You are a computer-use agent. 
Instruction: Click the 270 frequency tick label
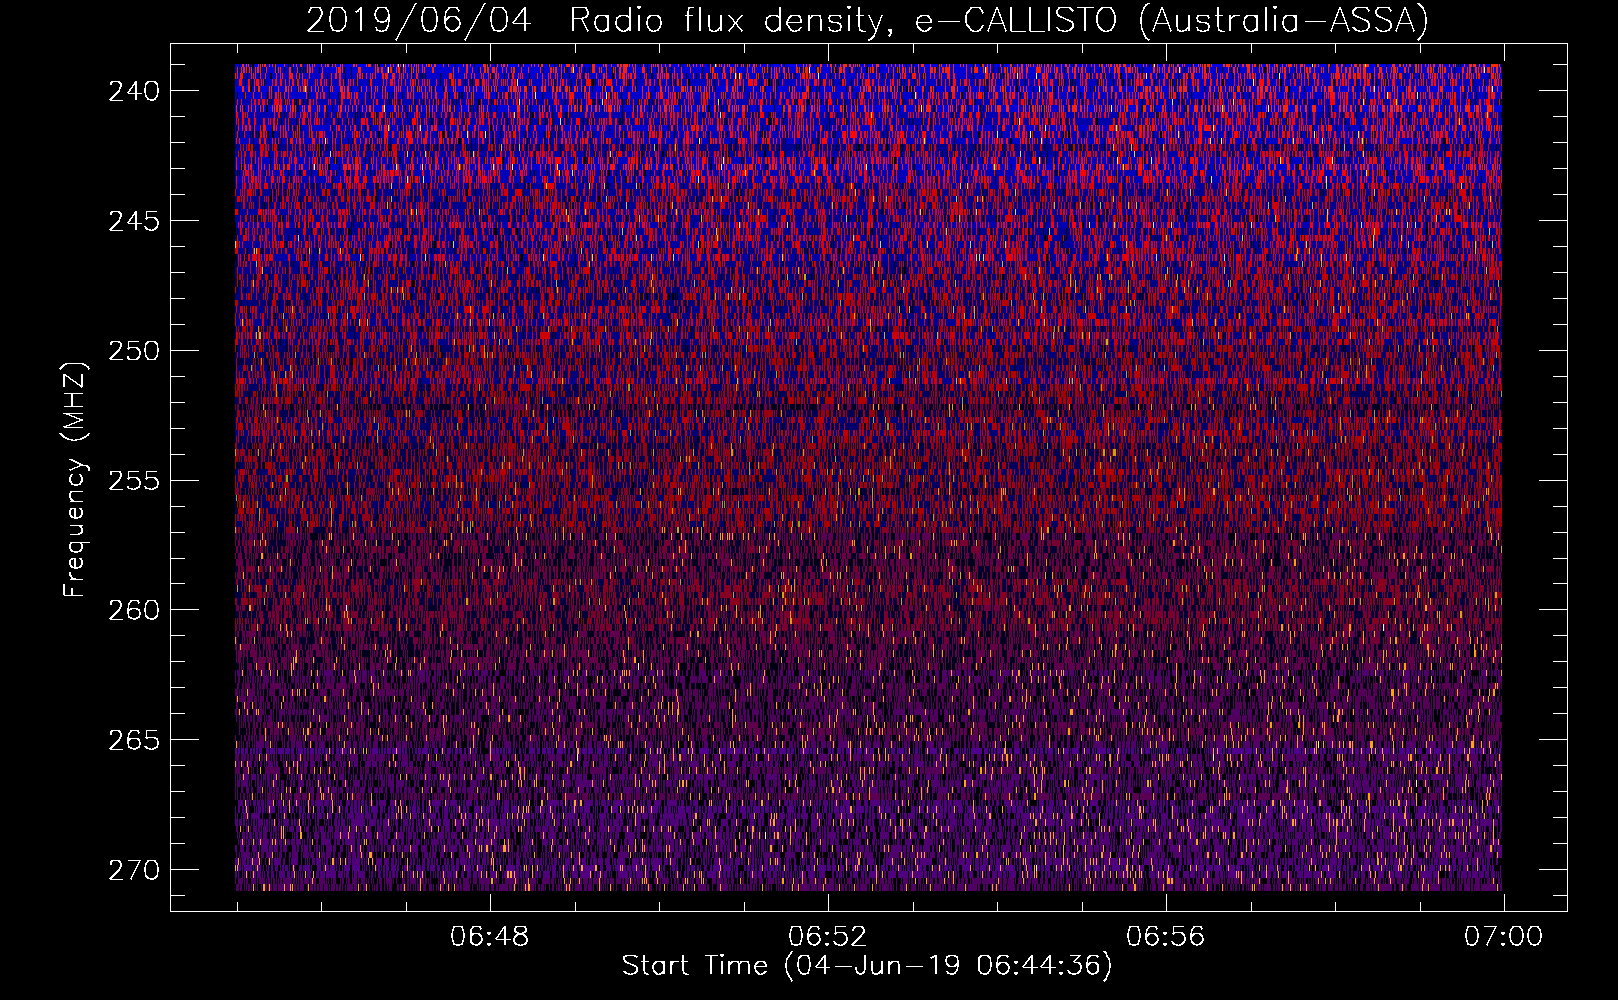coord(134,870)
